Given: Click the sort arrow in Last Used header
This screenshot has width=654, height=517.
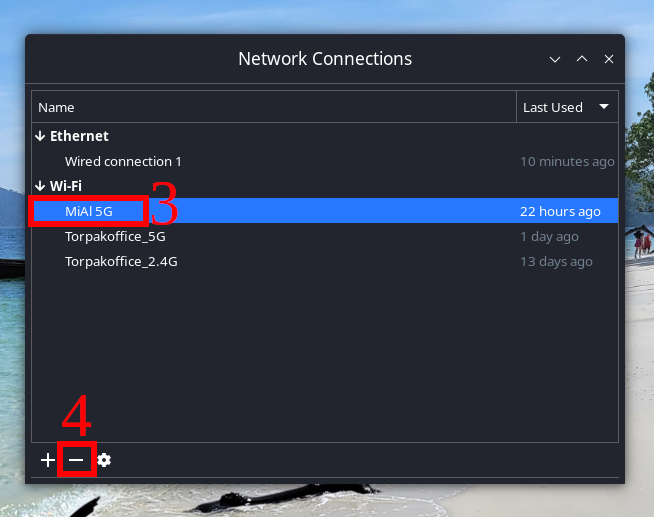Looking at the screenshot, I should 604,107.
